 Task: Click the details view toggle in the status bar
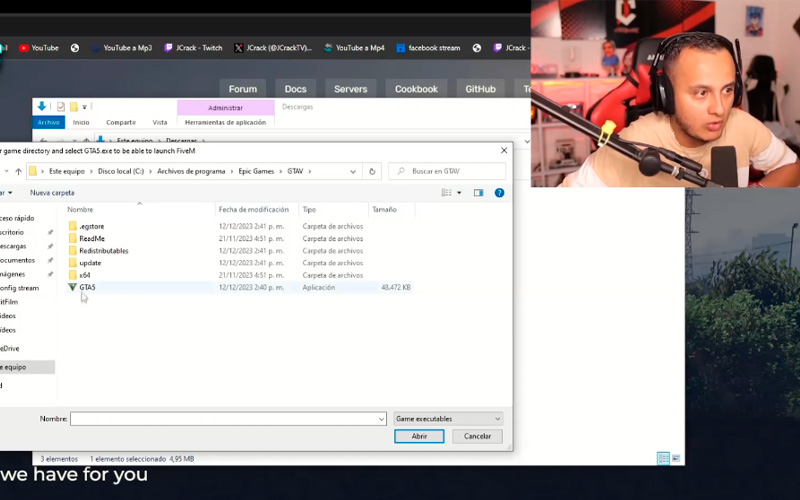click(x=663, y=458)
